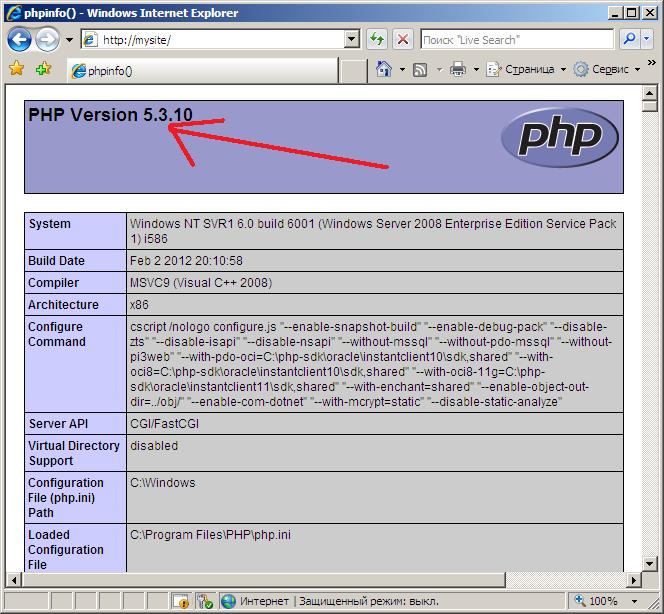This screenshot has width=664, height=614.
Task: Expand the Home button dropdown arrow
Action: (402, 69)
